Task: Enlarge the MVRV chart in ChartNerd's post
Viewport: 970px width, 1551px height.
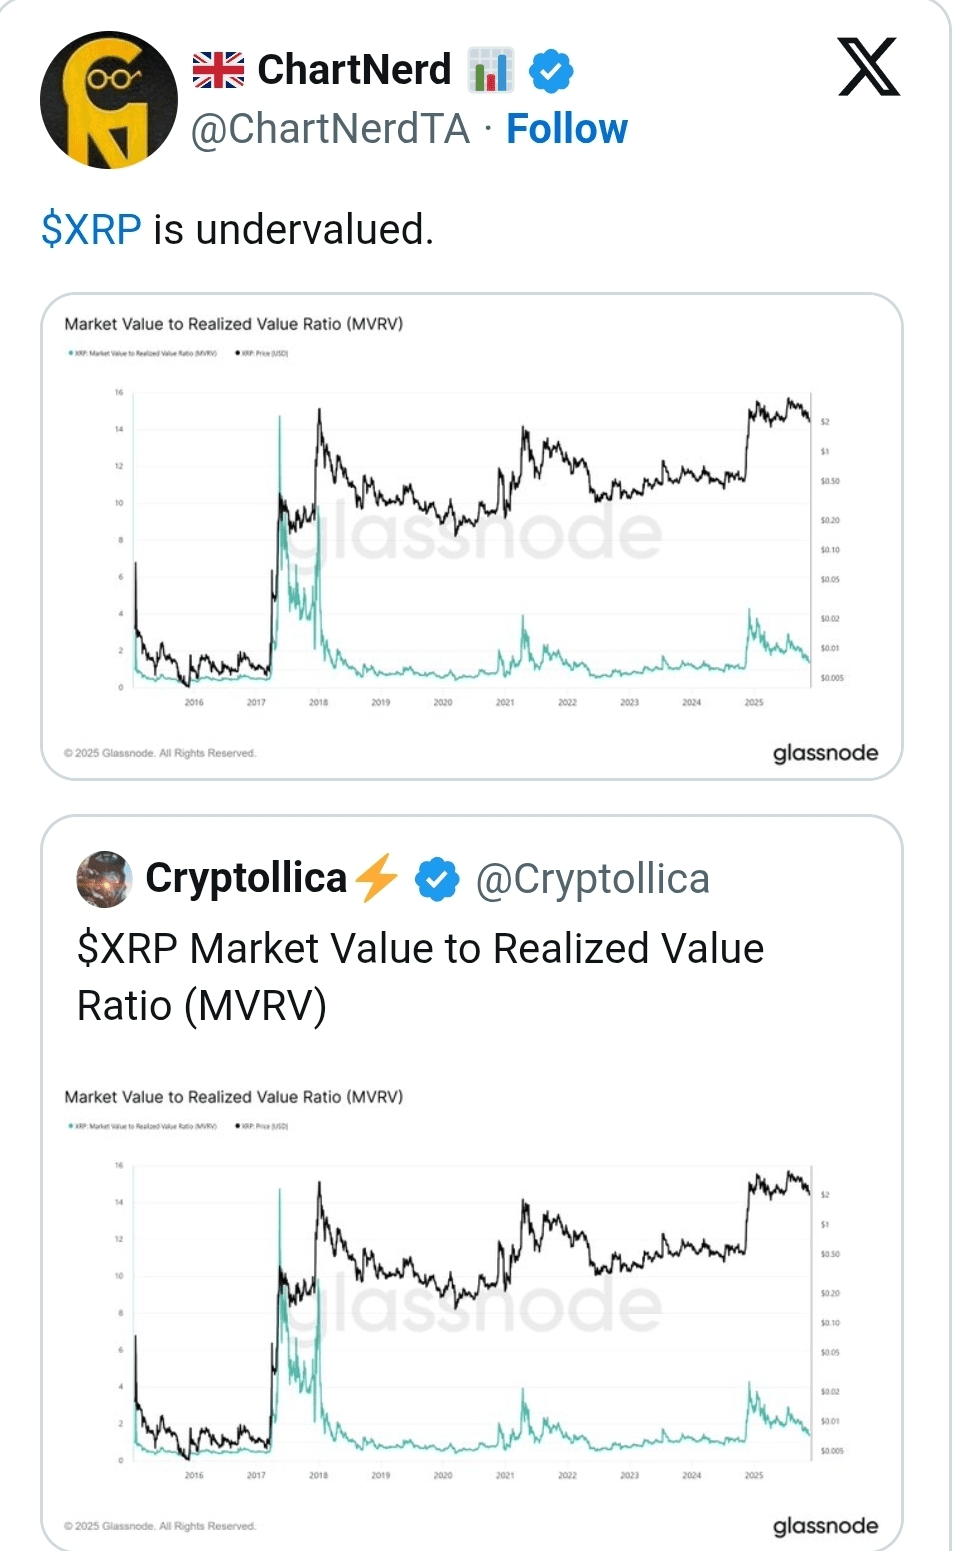Action: coord(471,537)
